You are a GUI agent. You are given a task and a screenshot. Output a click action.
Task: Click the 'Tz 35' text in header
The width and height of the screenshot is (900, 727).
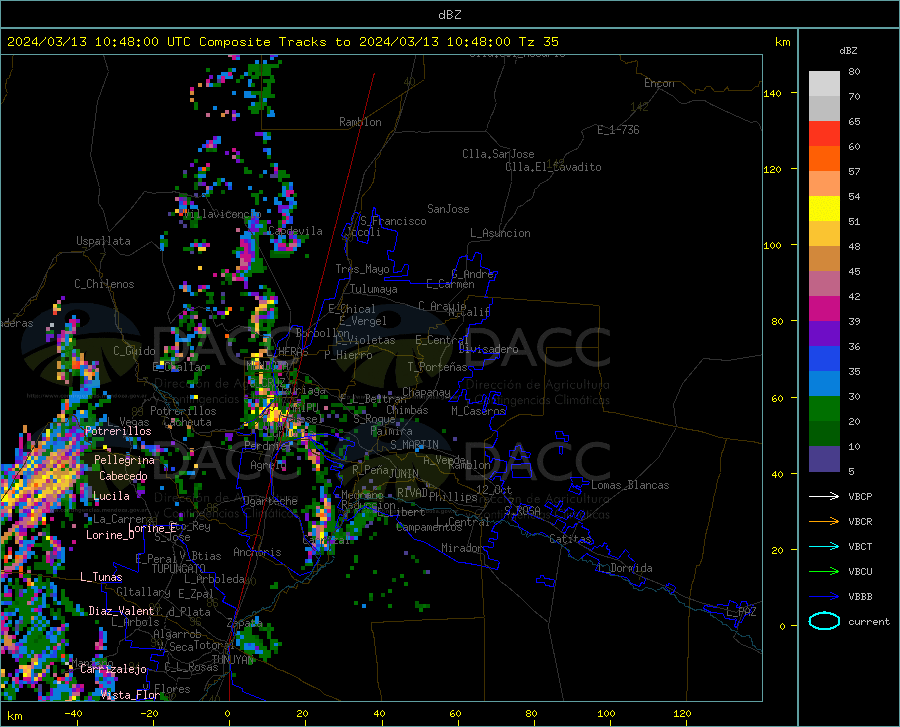(x=538, y=42)
